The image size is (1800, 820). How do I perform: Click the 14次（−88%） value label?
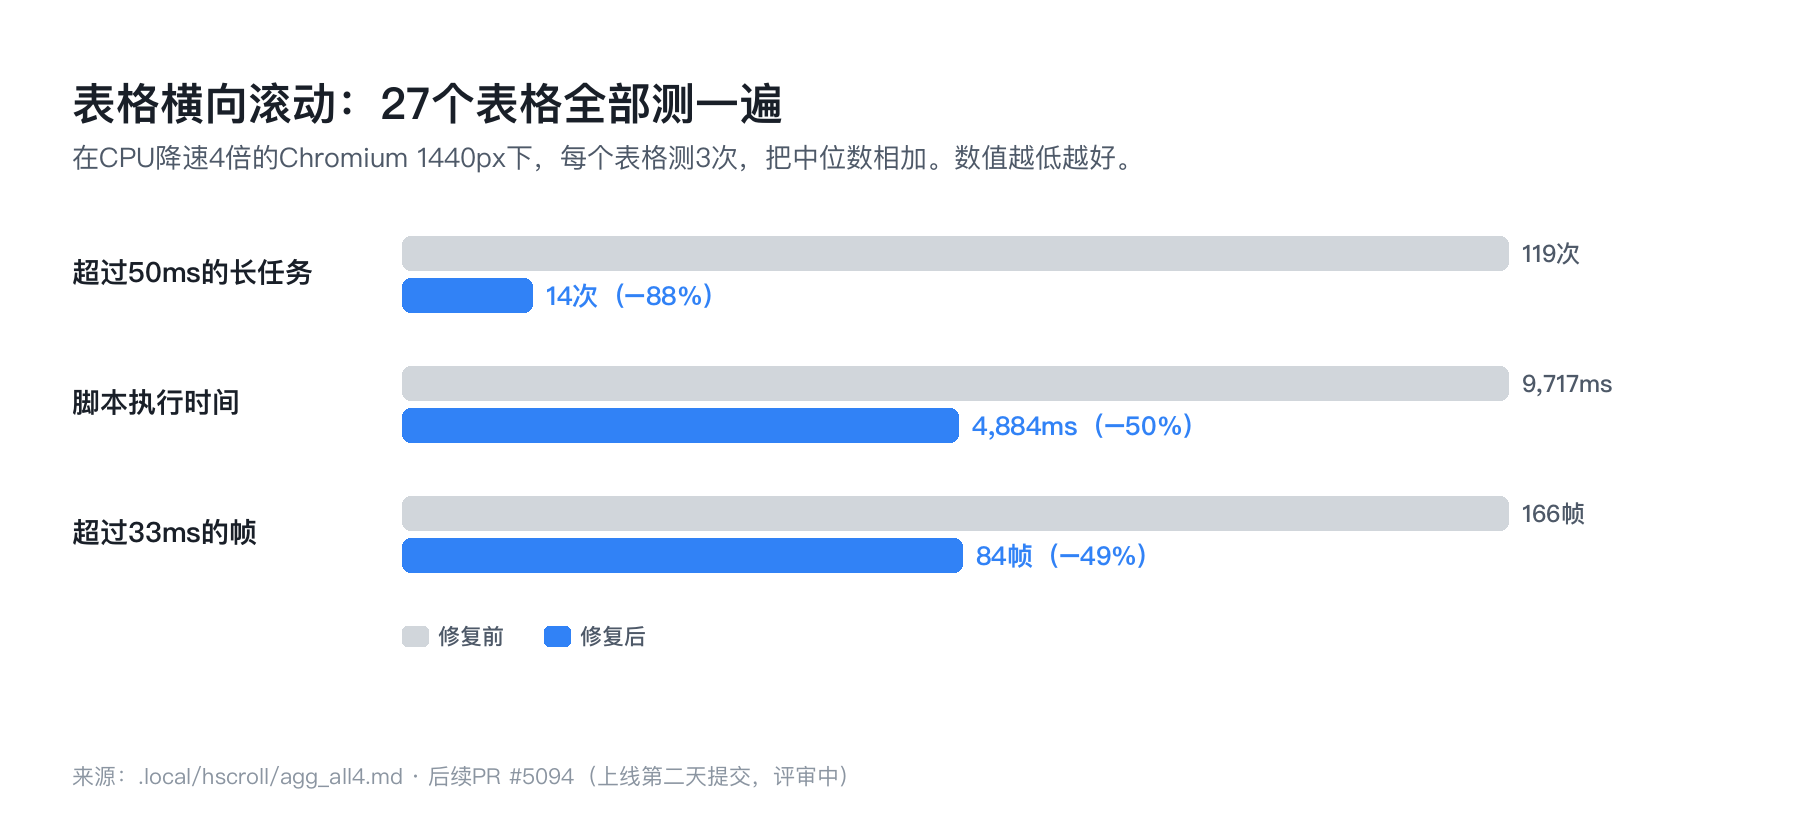(x=629, y=296)
